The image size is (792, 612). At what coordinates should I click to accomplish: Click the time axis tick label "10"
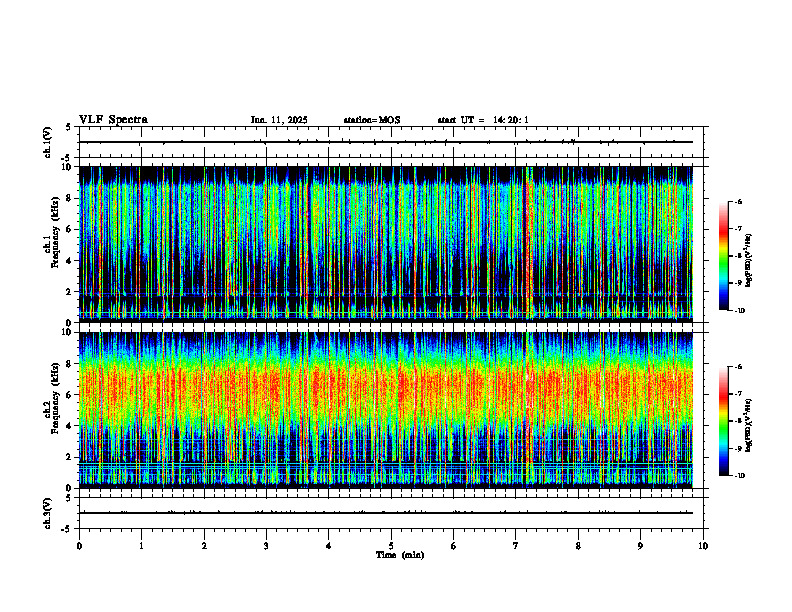pyautogui.click(x=703, y=546)
